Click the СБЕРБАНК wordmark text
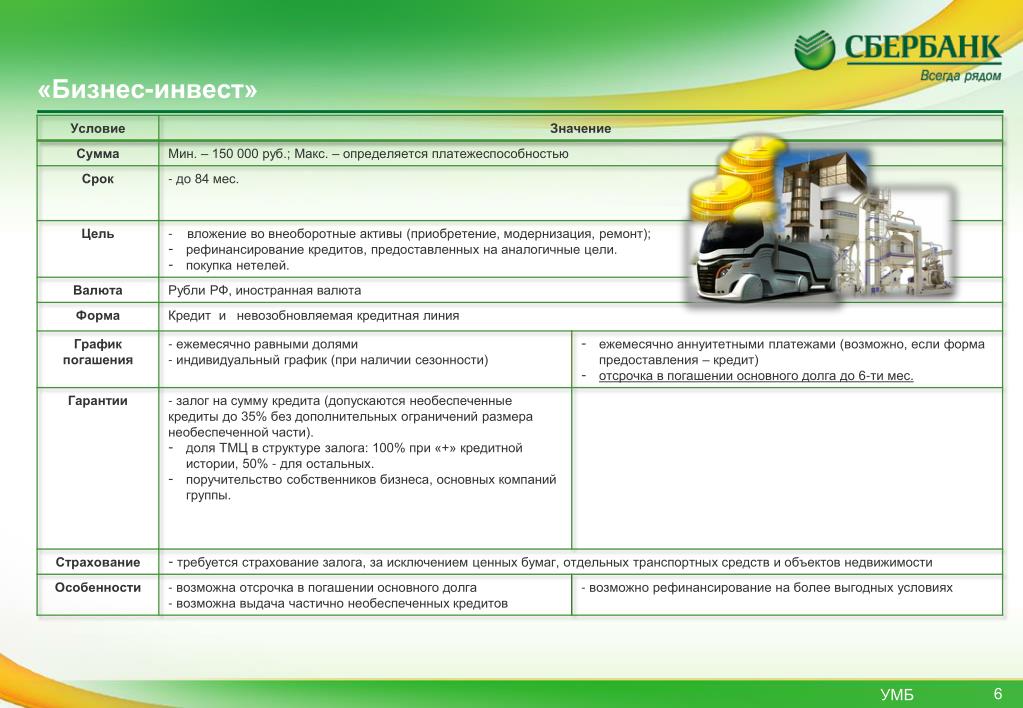The image size is (1023, 708). [x=923, y=47]
